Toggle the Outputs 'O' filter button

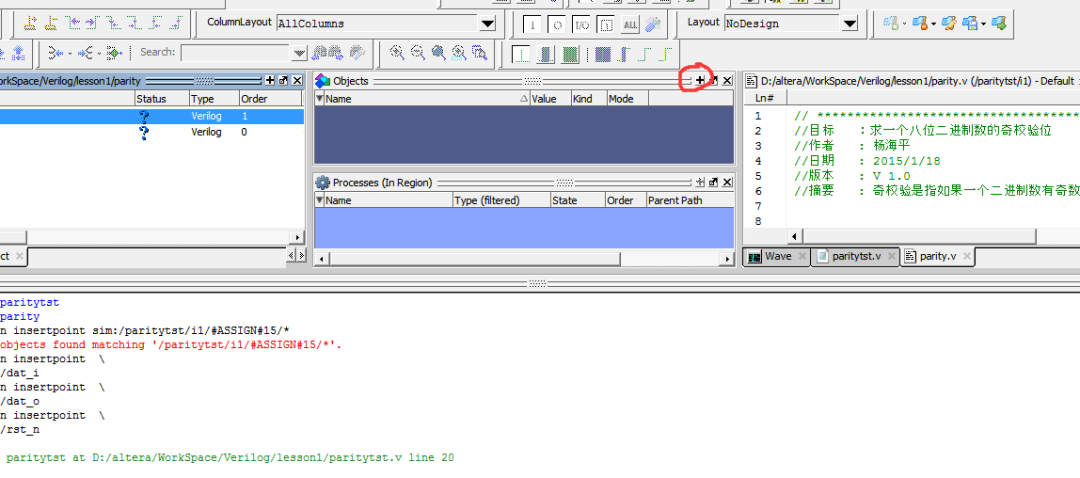pos(557,23)
